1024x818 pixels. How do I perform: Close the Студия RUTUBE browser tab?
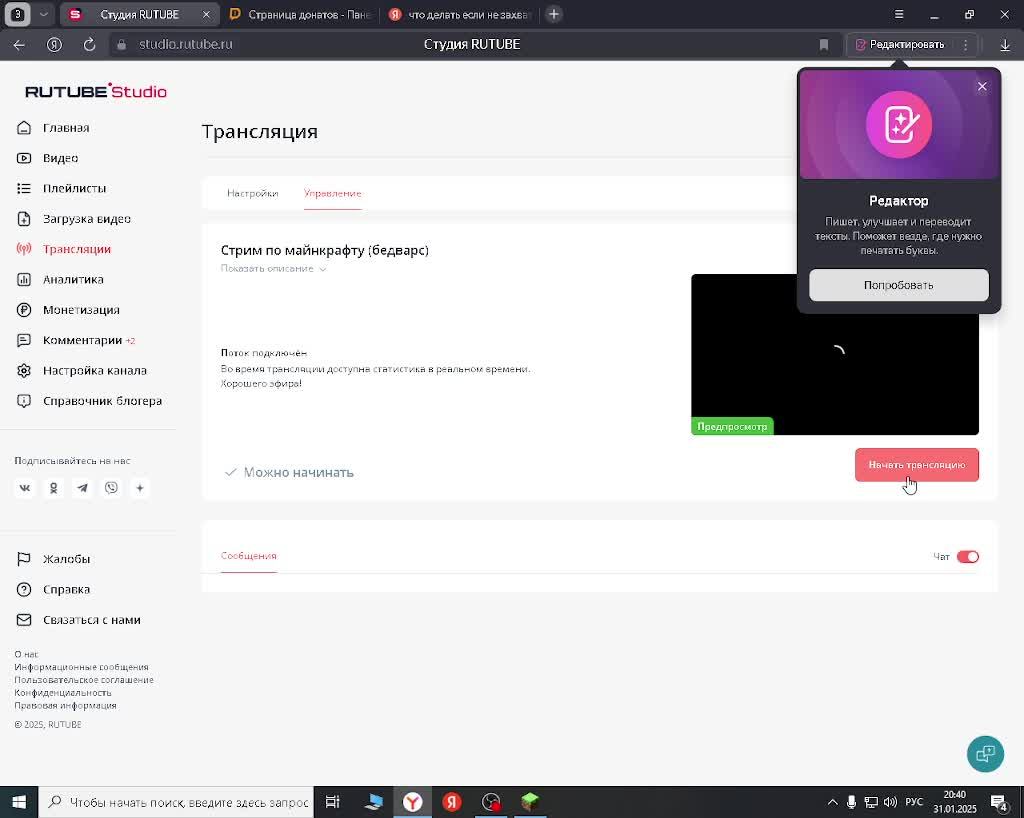tap(206, 14)
